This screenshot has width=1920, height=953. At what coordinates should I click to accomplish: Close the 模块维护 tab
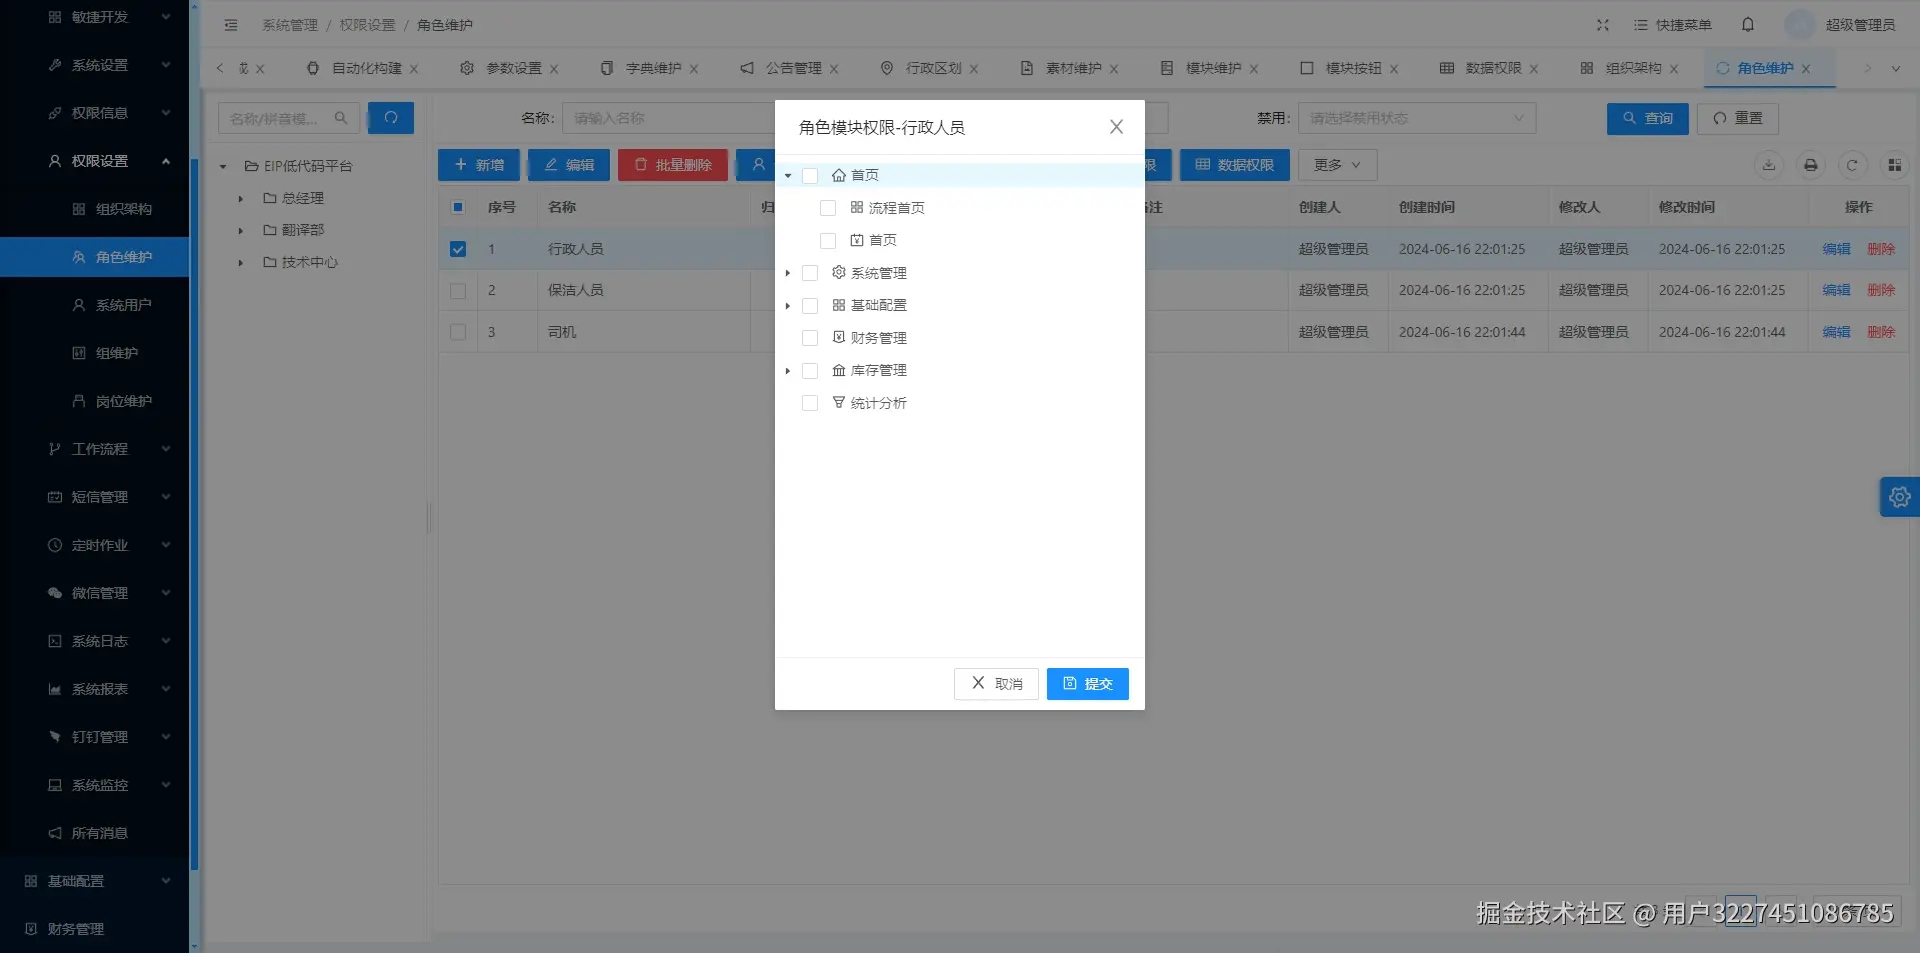click(1254, 69)
